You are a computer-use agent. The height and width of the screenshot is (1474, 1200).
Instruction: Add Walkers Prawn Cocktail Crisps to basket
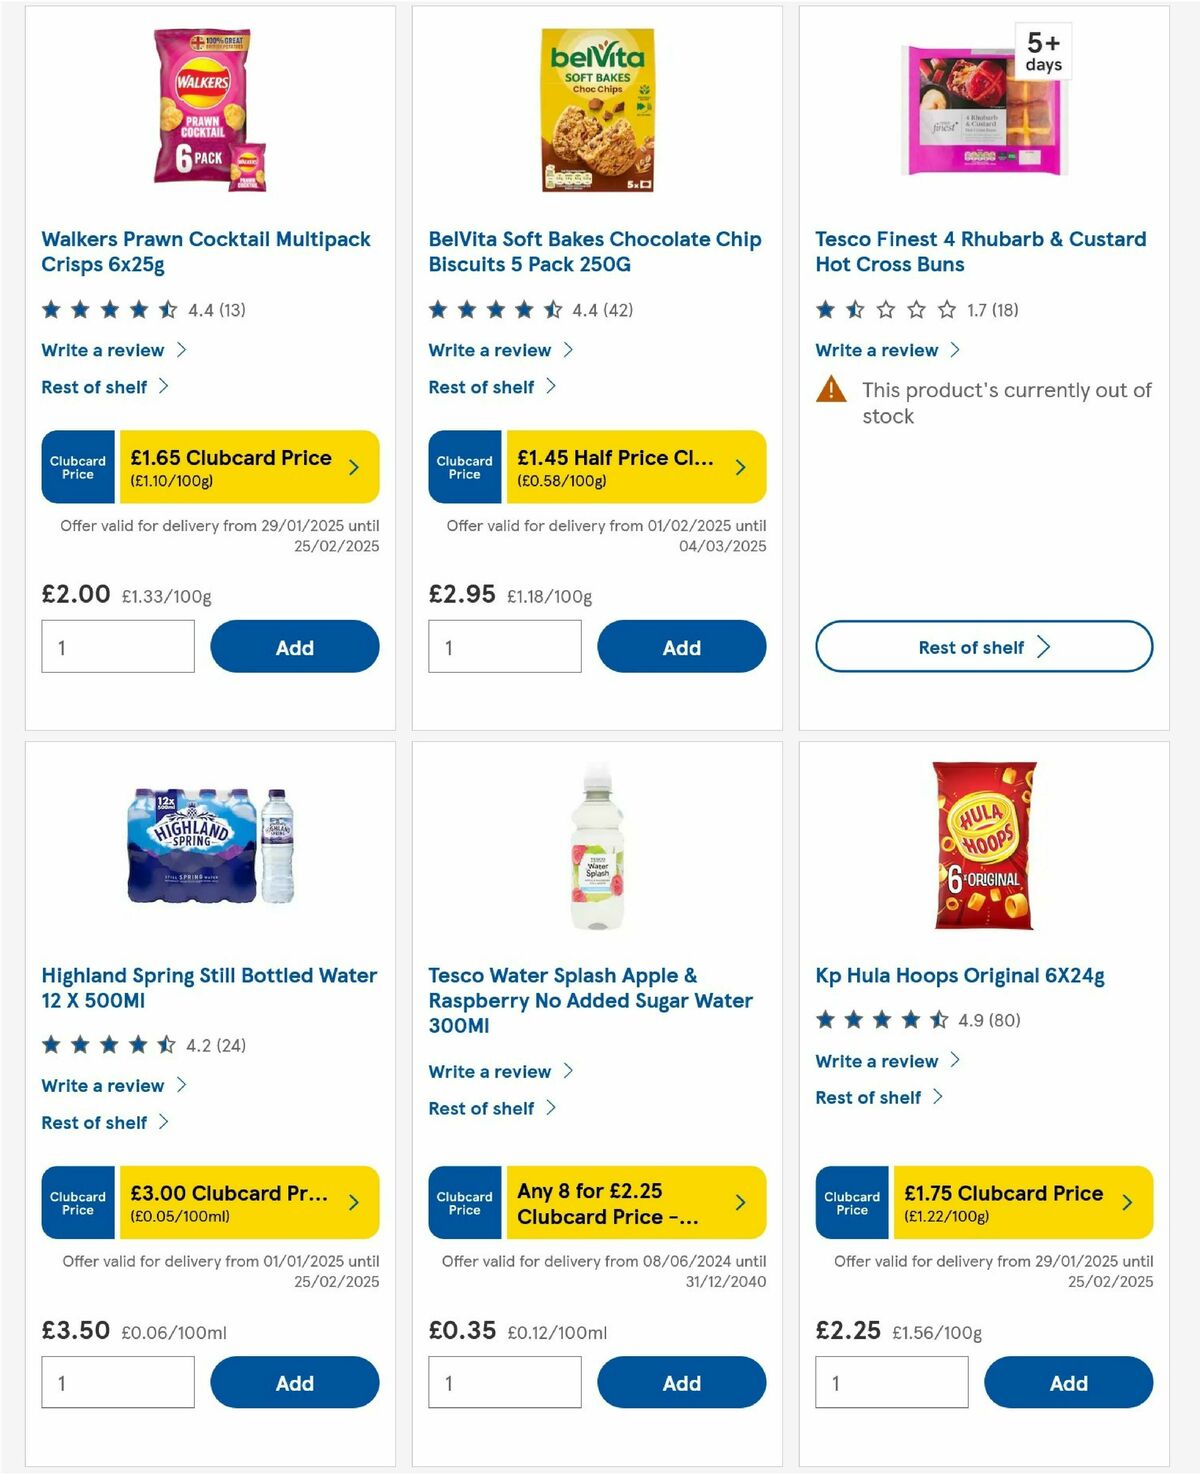coord(294,647)
